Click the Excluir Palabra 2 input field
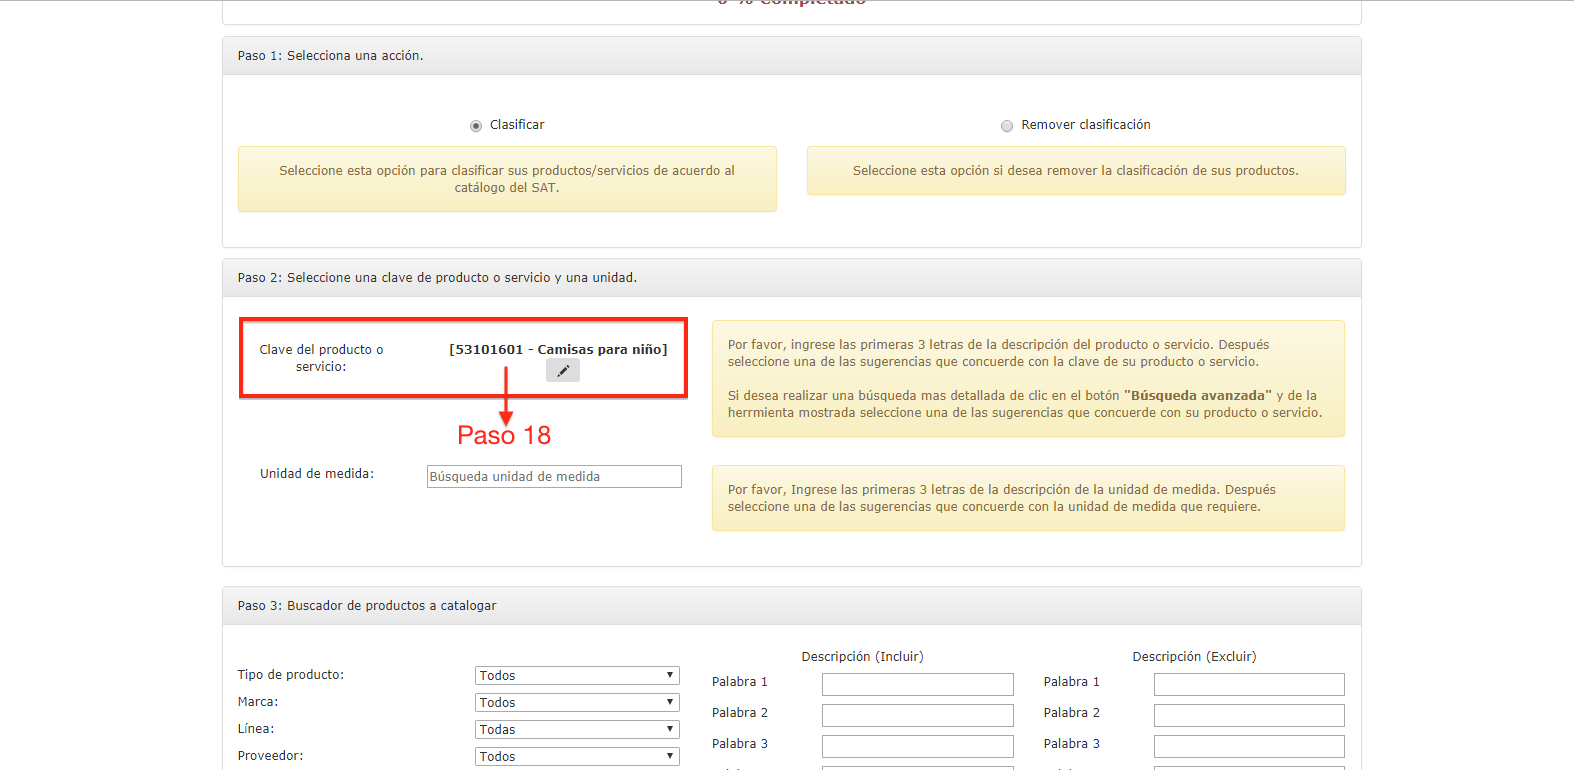 (1249, 715)
